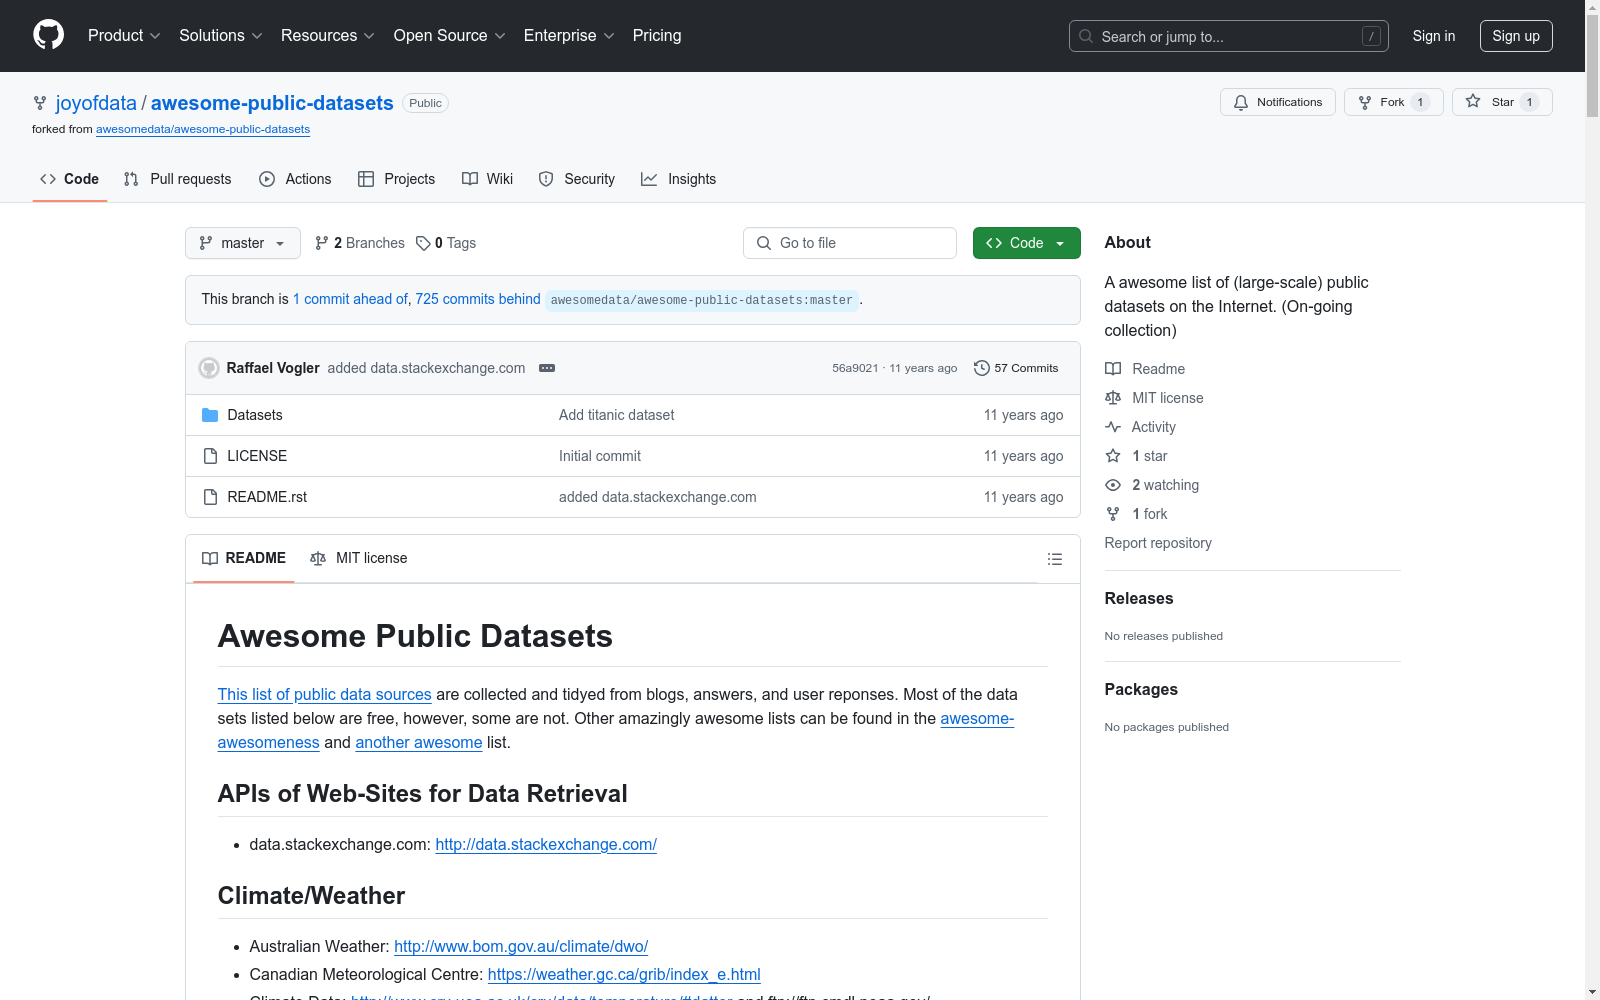
Task: Open the 57 Commits history
Action: [x=1016, y=368]
